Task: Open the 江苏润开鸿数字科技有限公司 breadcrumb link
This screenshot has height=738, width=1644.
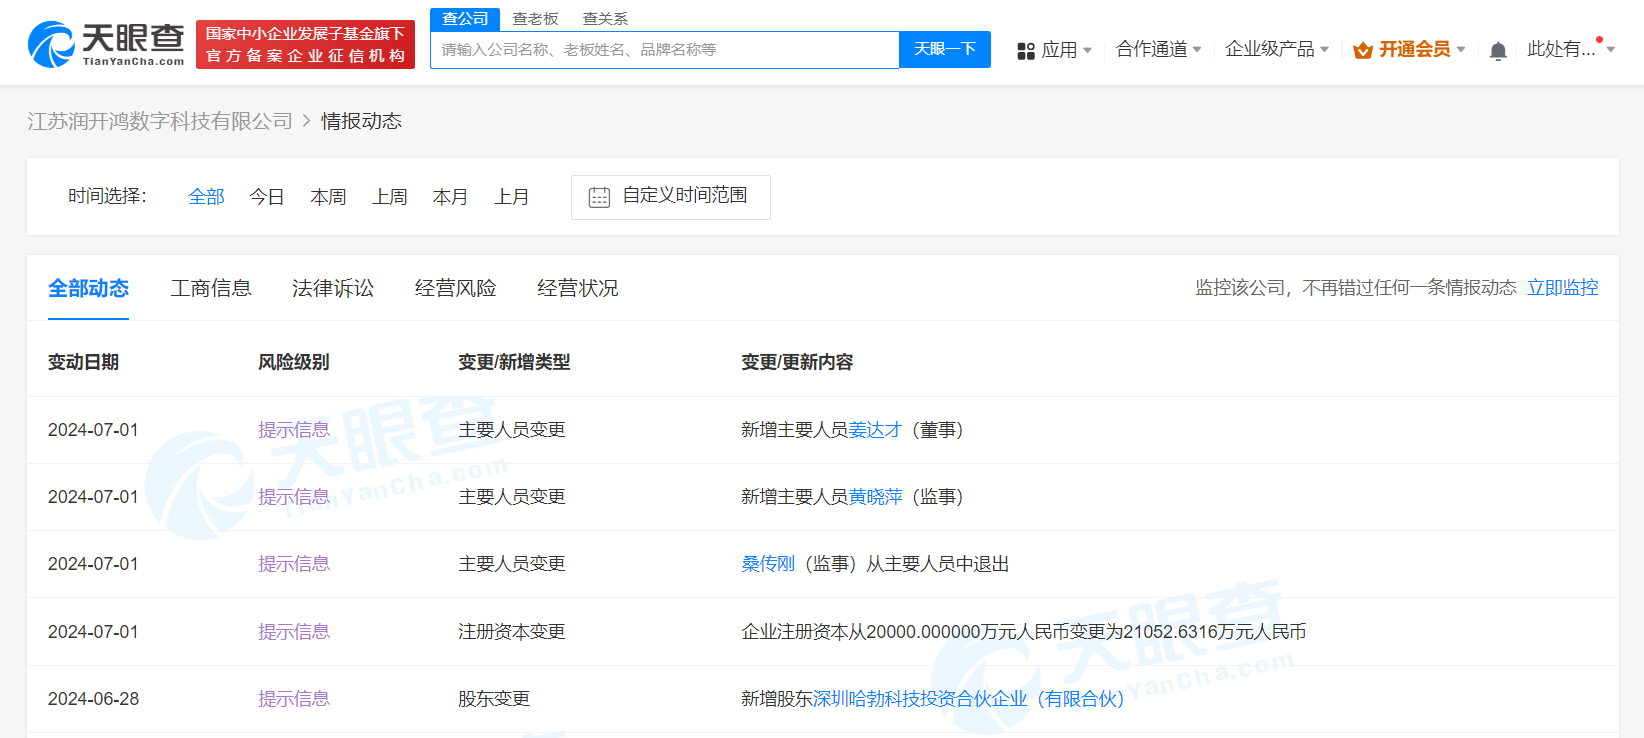Action: (x=160, y=121)
